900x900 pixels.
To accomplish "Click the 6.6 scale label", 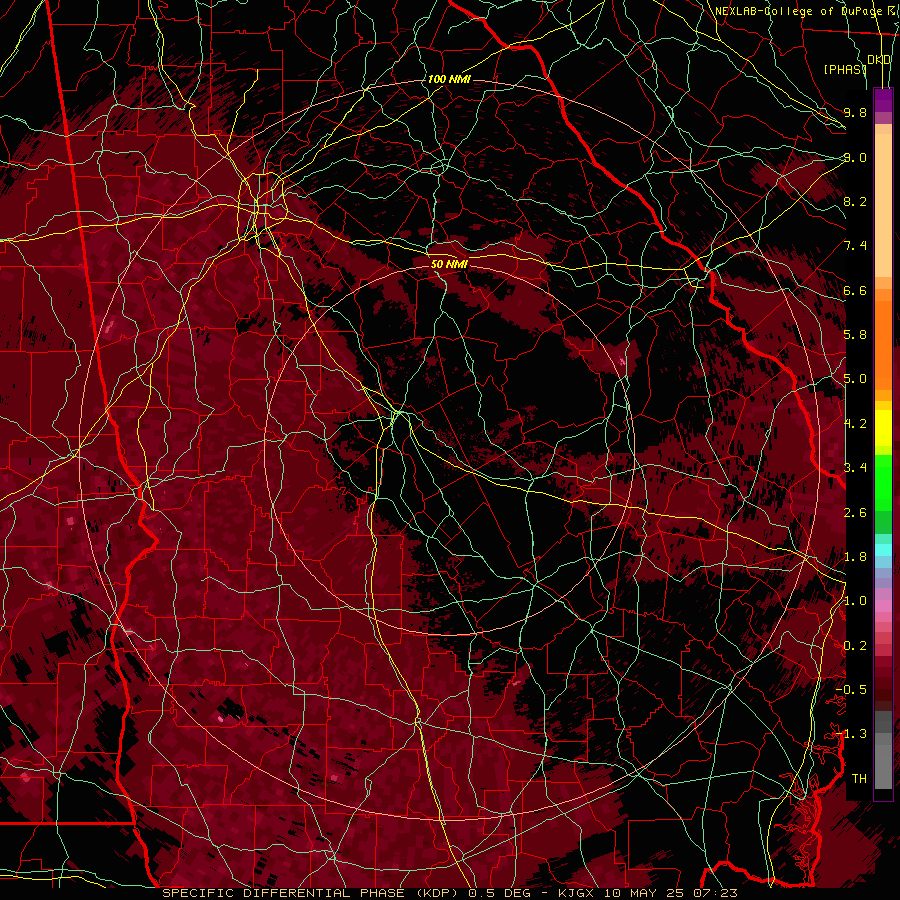I will pos(855,290).
